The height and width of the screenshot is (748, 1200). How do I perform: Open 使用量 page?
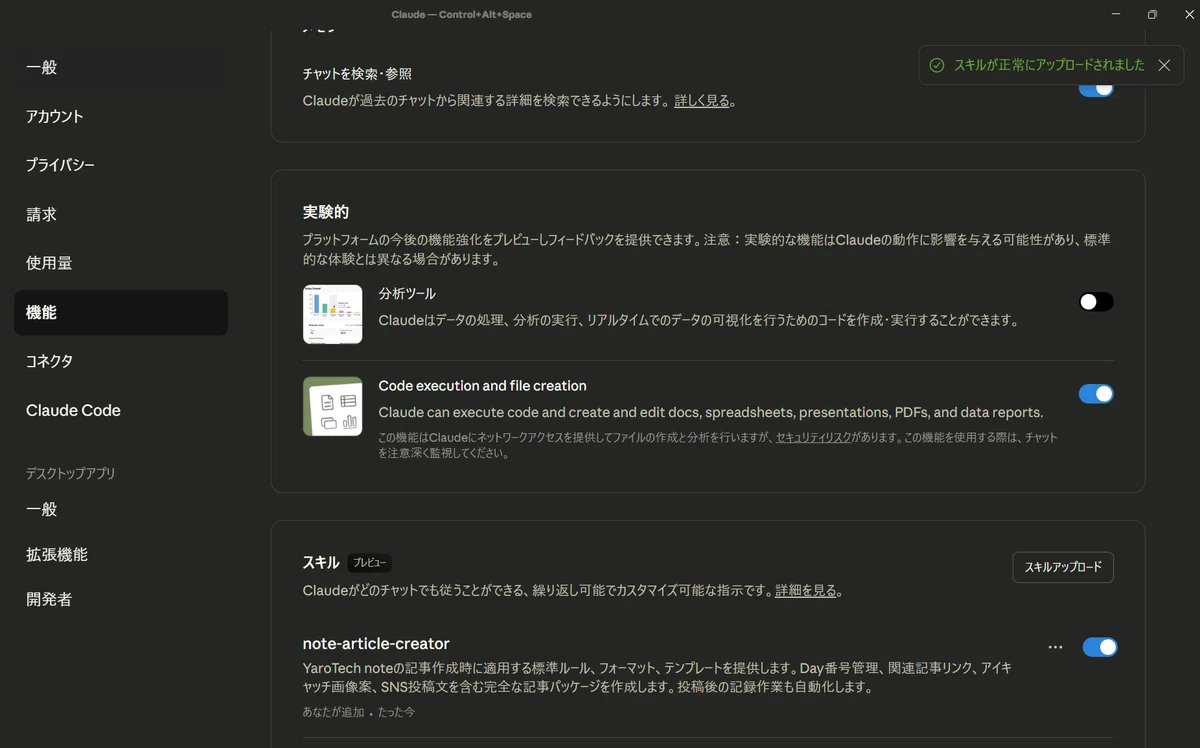pos(121,264)
